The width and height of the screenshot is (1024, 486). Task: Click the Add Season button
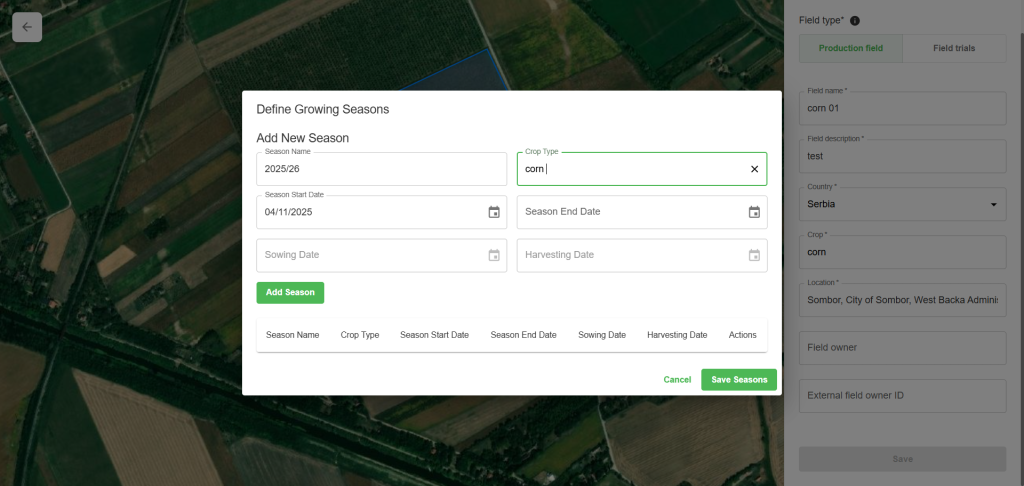pos(290,293)
